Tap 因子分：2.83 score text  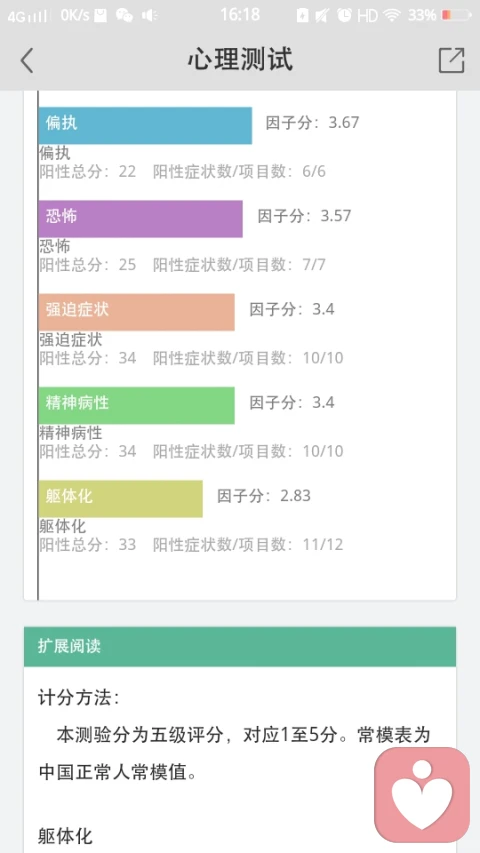264,496
